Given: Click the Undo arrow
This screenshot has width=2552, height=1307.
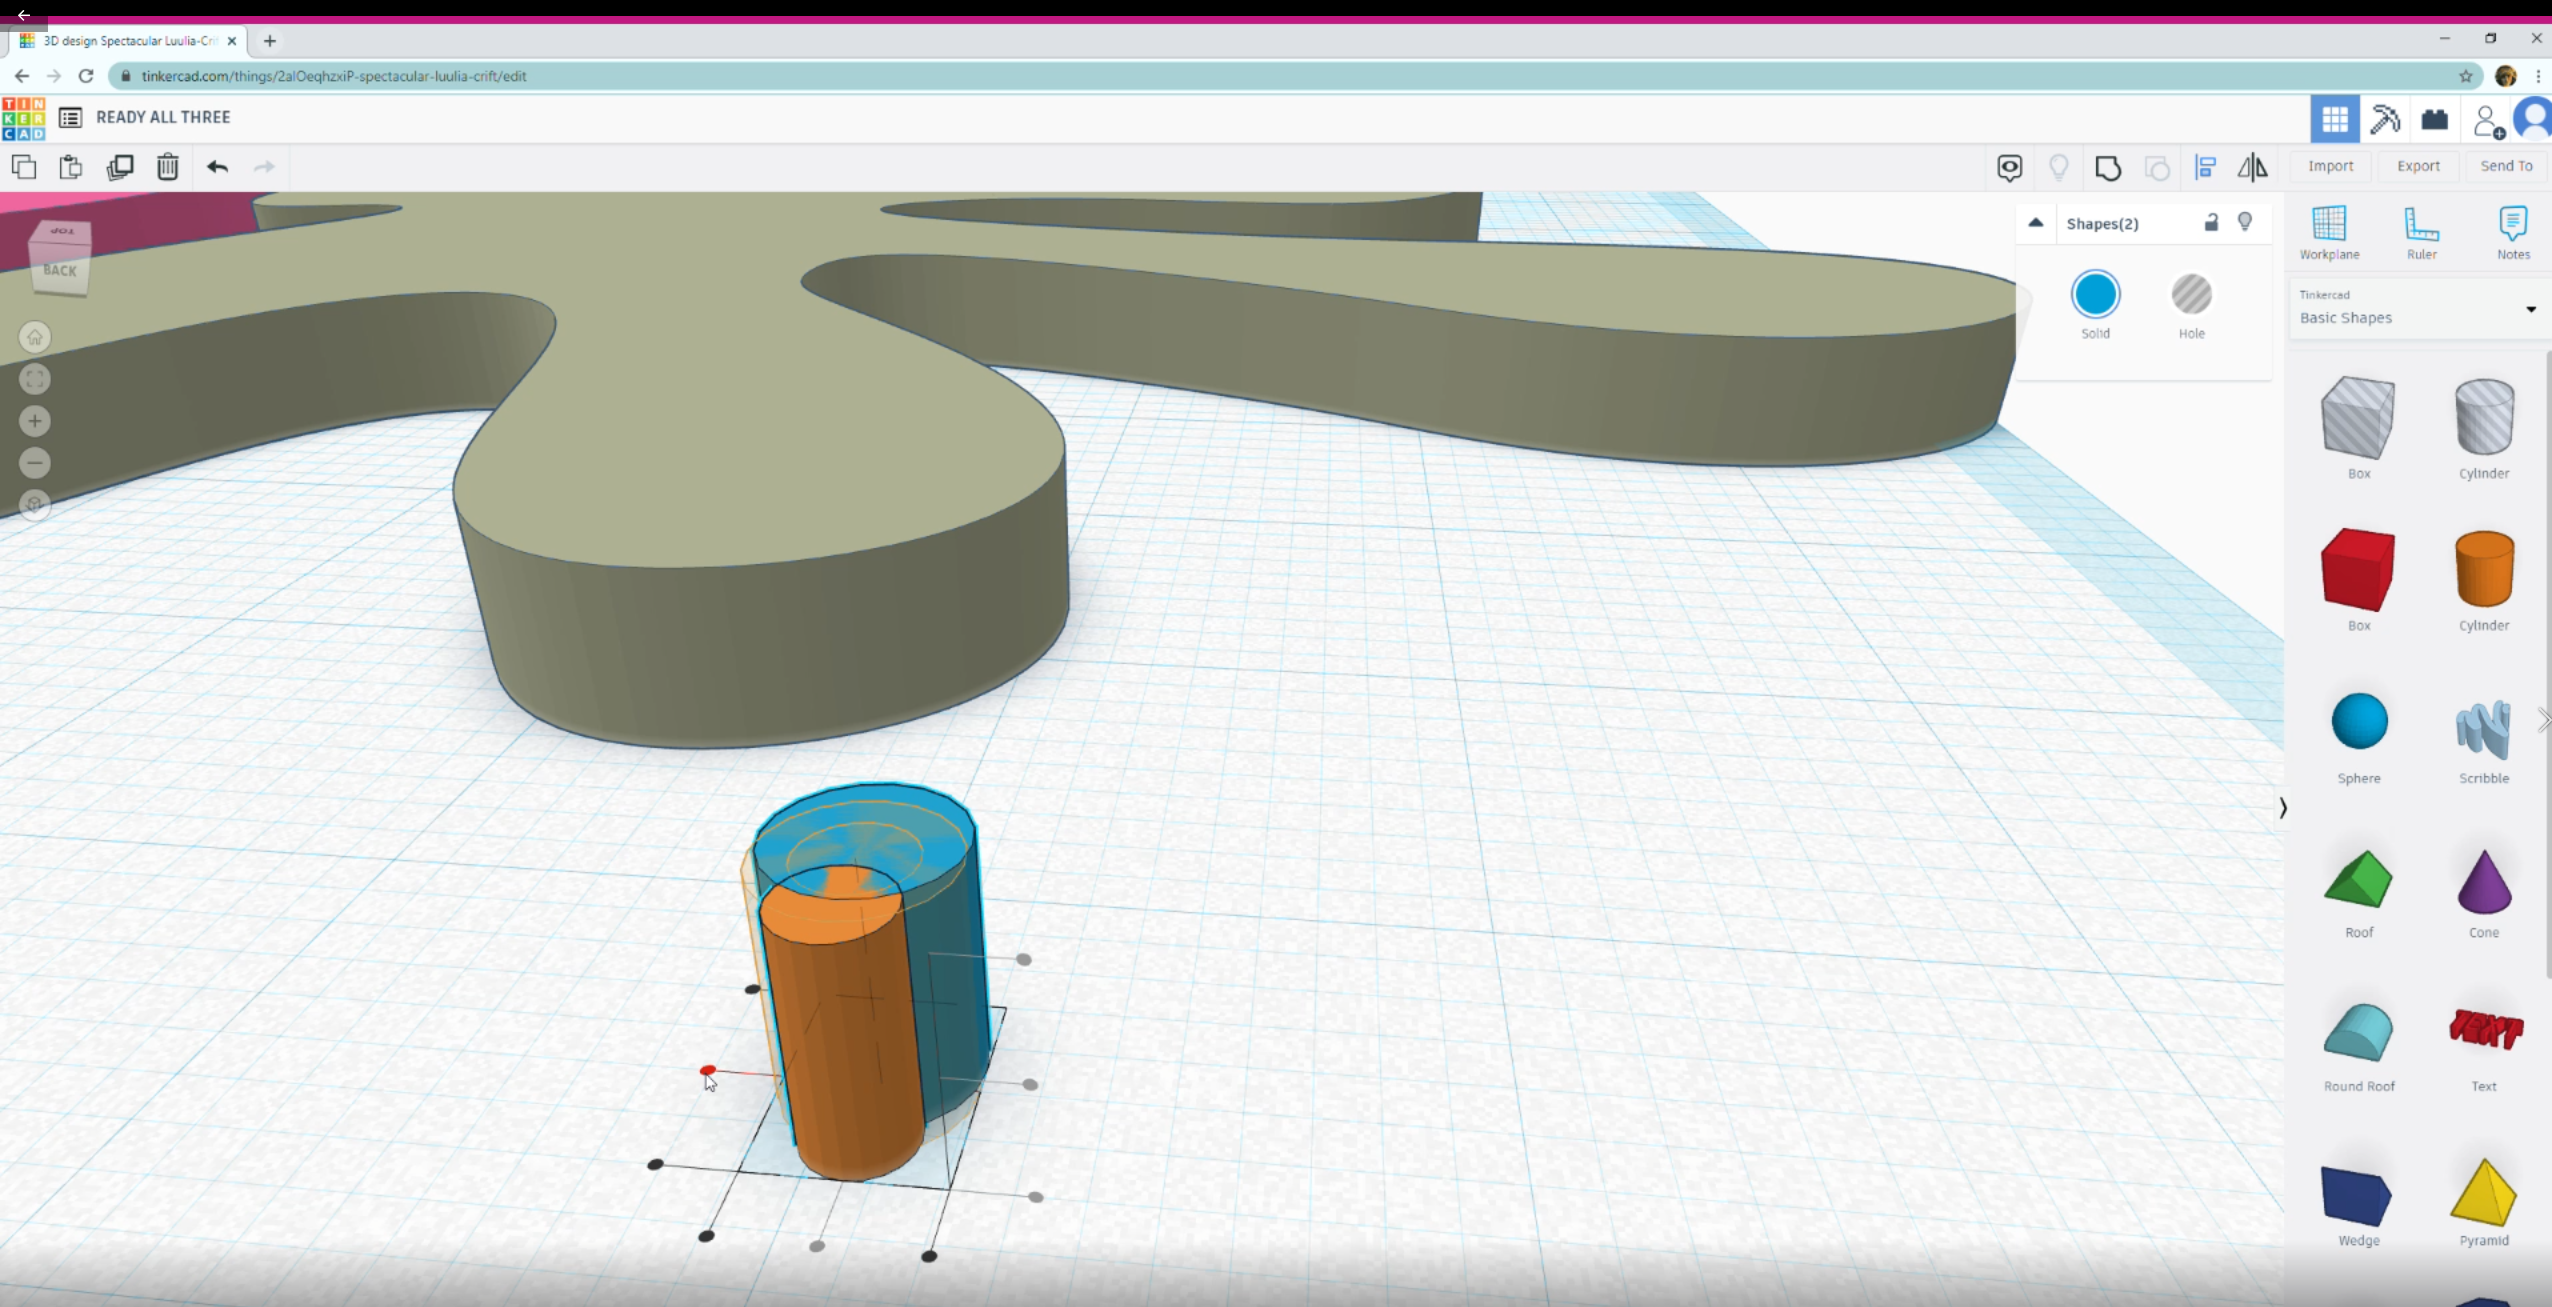Looking at the screenshot, I should (217, 167).
